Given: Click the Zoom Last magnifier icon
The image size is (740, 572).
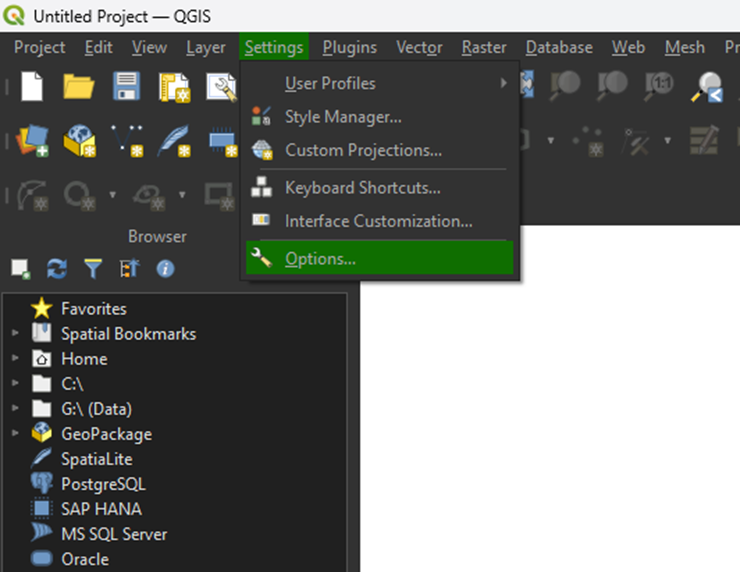Looking at the screenshot, I should click(x=710, y=87).
